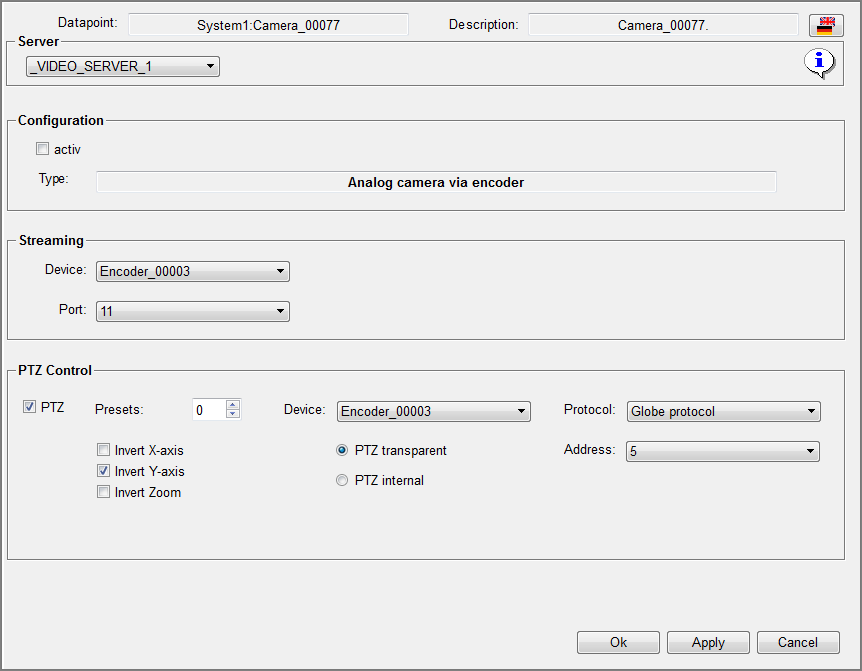
Task: Click the language flags icon button
Action: [825, 26]
